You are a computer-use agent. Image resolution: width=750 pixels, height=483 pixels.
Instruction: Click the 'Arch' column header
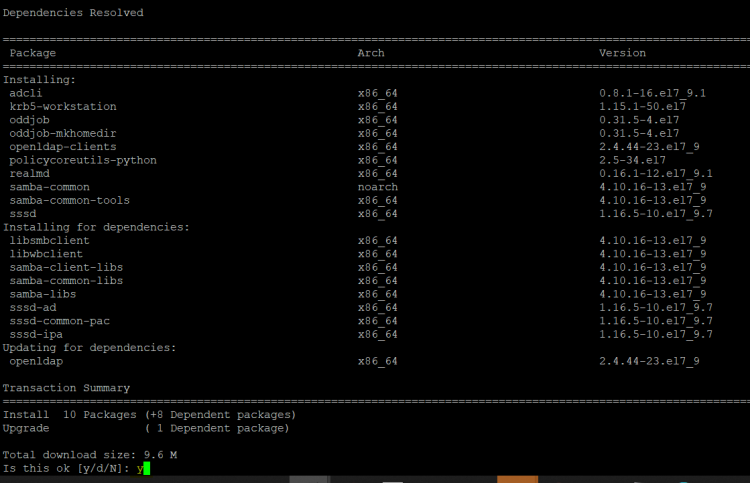[x=371, y=53]
